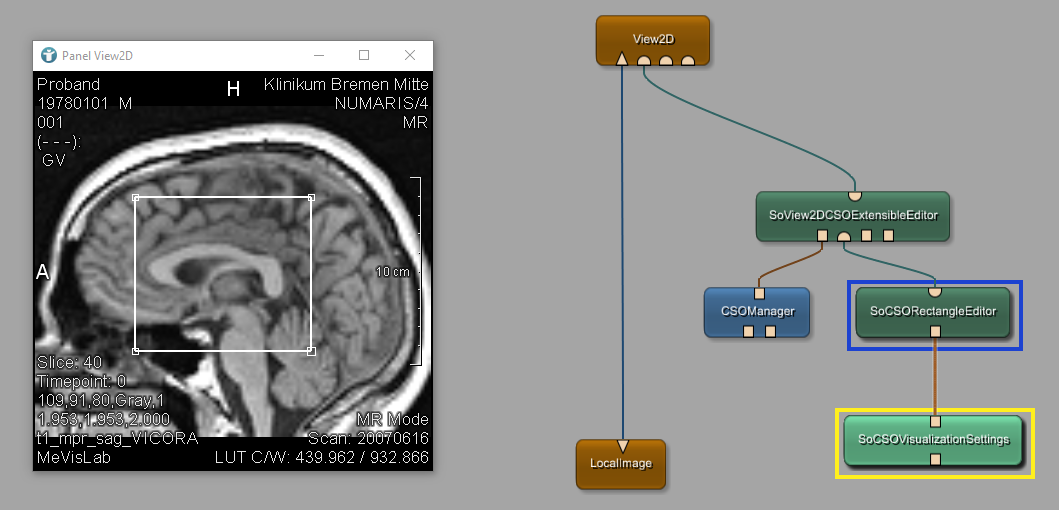Click top connector of LocalImage module

click(622, 446)
